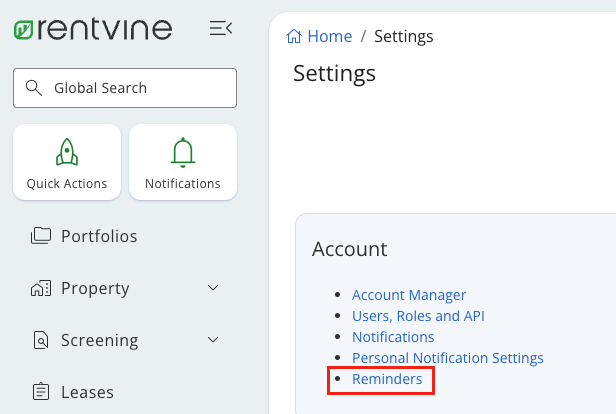Click the Home breadcrumb house icon

tap(294, 37)
